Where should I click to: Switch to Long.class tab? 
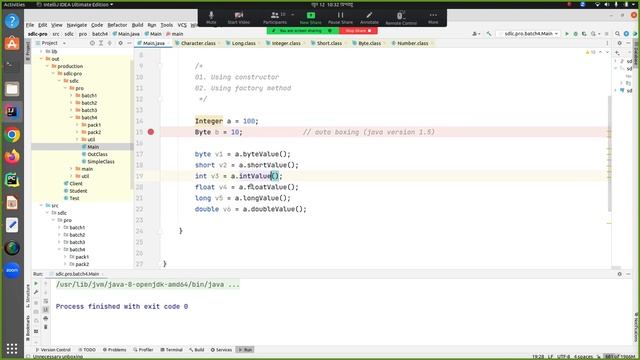[x=243, y=43]
